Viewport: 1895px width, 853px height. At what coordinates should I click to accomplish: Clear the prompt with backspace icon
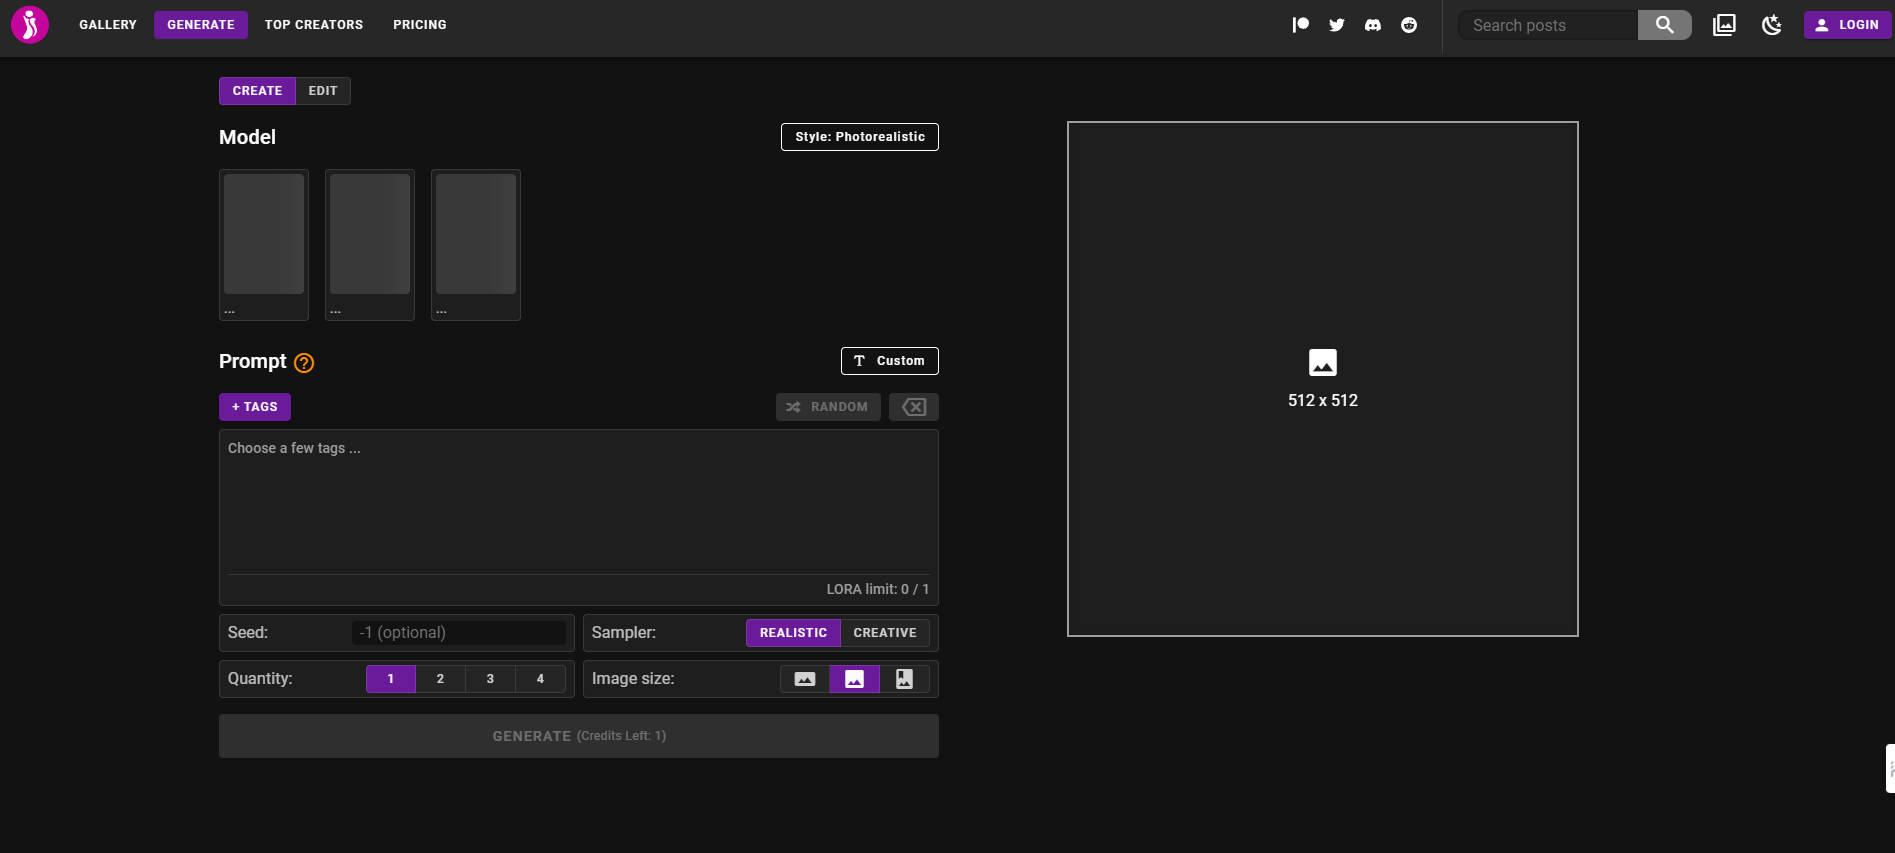pyautogui.click(x=914, y=407)
